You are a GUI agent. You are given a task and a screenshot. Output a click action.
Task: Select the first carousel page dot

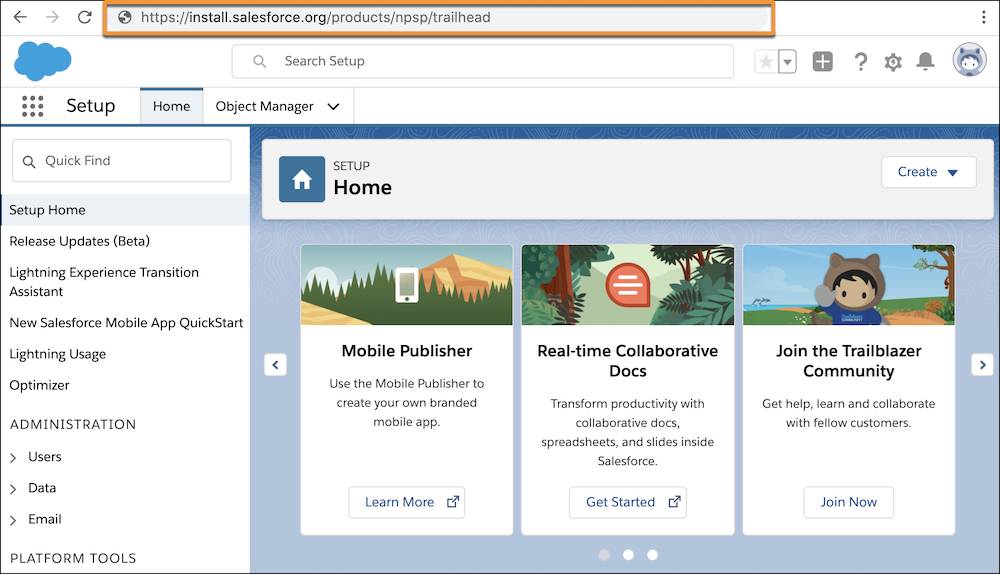click(x=604, y=555)
